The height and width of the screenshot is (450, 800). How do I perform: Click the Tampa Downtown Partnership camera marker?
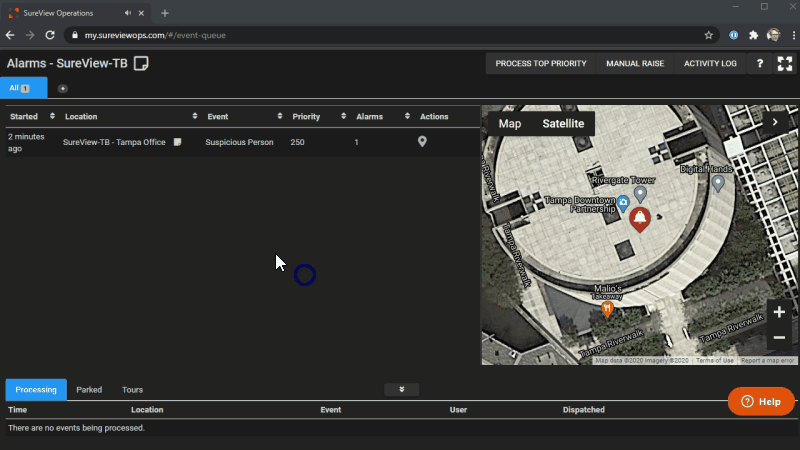coord(623,203)
